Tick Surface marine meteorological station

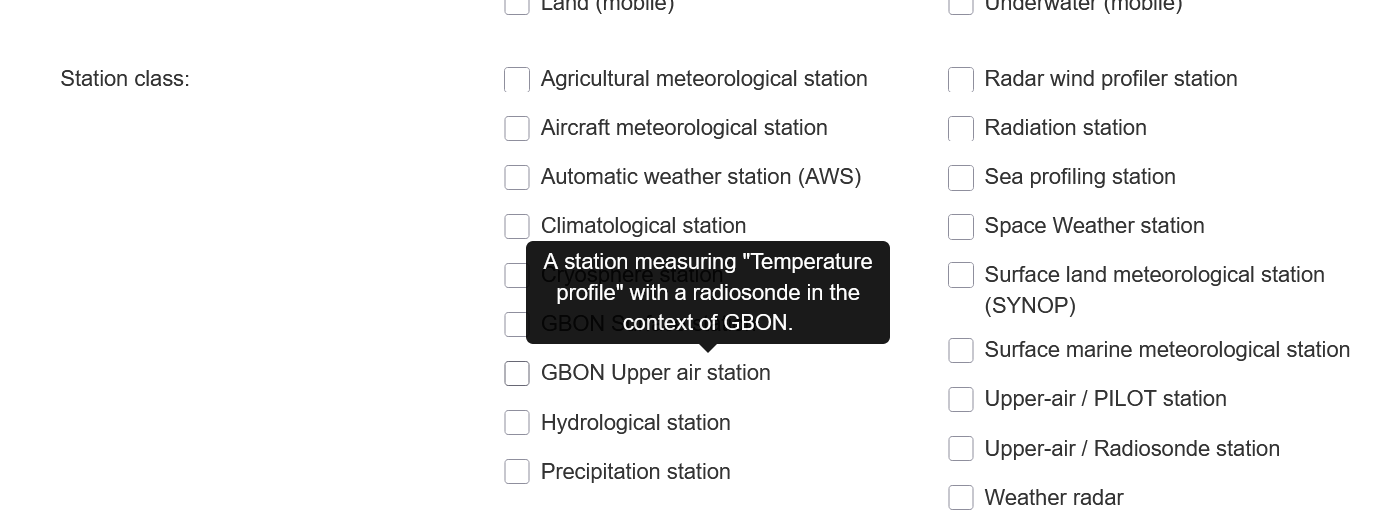click(961, 350)
